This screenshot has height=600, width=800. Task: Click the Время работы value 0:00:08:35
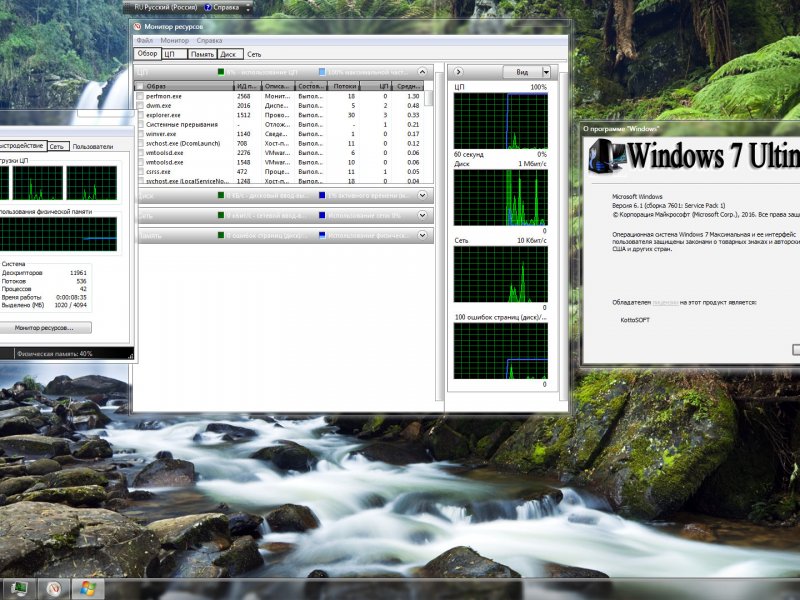(x=72, y=297)
